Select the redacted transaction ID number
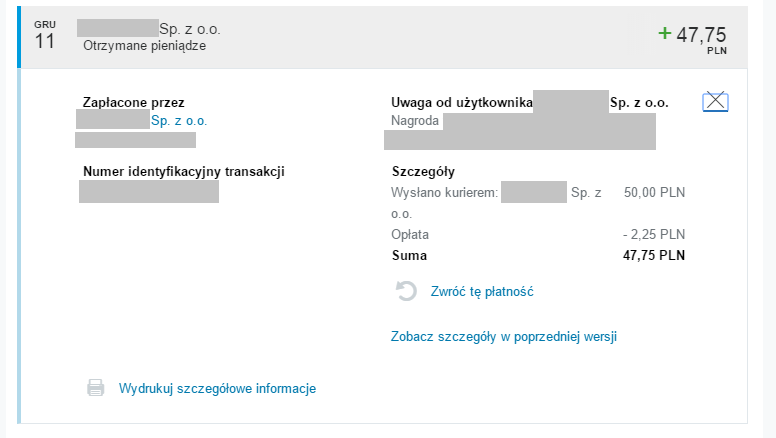The height and width of the screenshot is (438, 776). click(149, 191)
